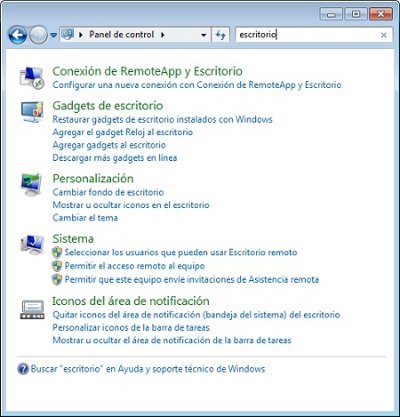Open Descargar más gadgets en línea
The width and height of the screenshot is (400, 417).
click(x=115, y=158)
